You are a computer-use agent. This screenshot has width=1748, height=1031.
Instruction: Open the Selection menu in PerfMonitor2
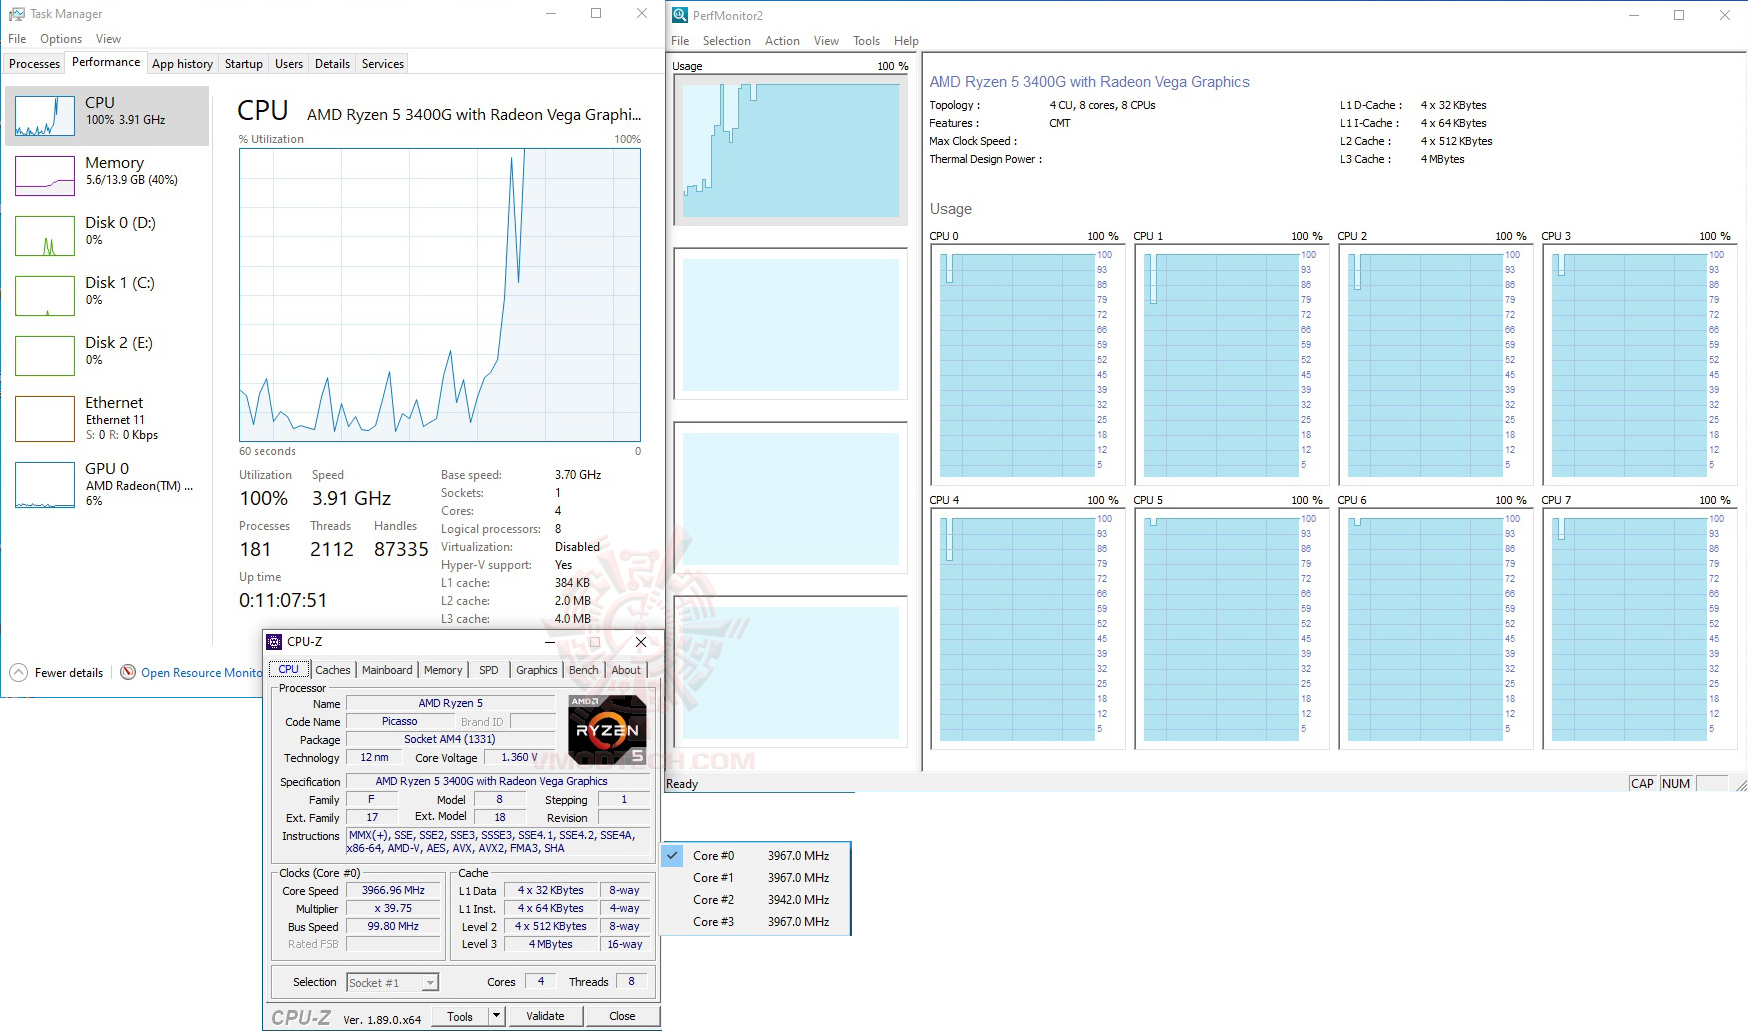tap(726, 41)
